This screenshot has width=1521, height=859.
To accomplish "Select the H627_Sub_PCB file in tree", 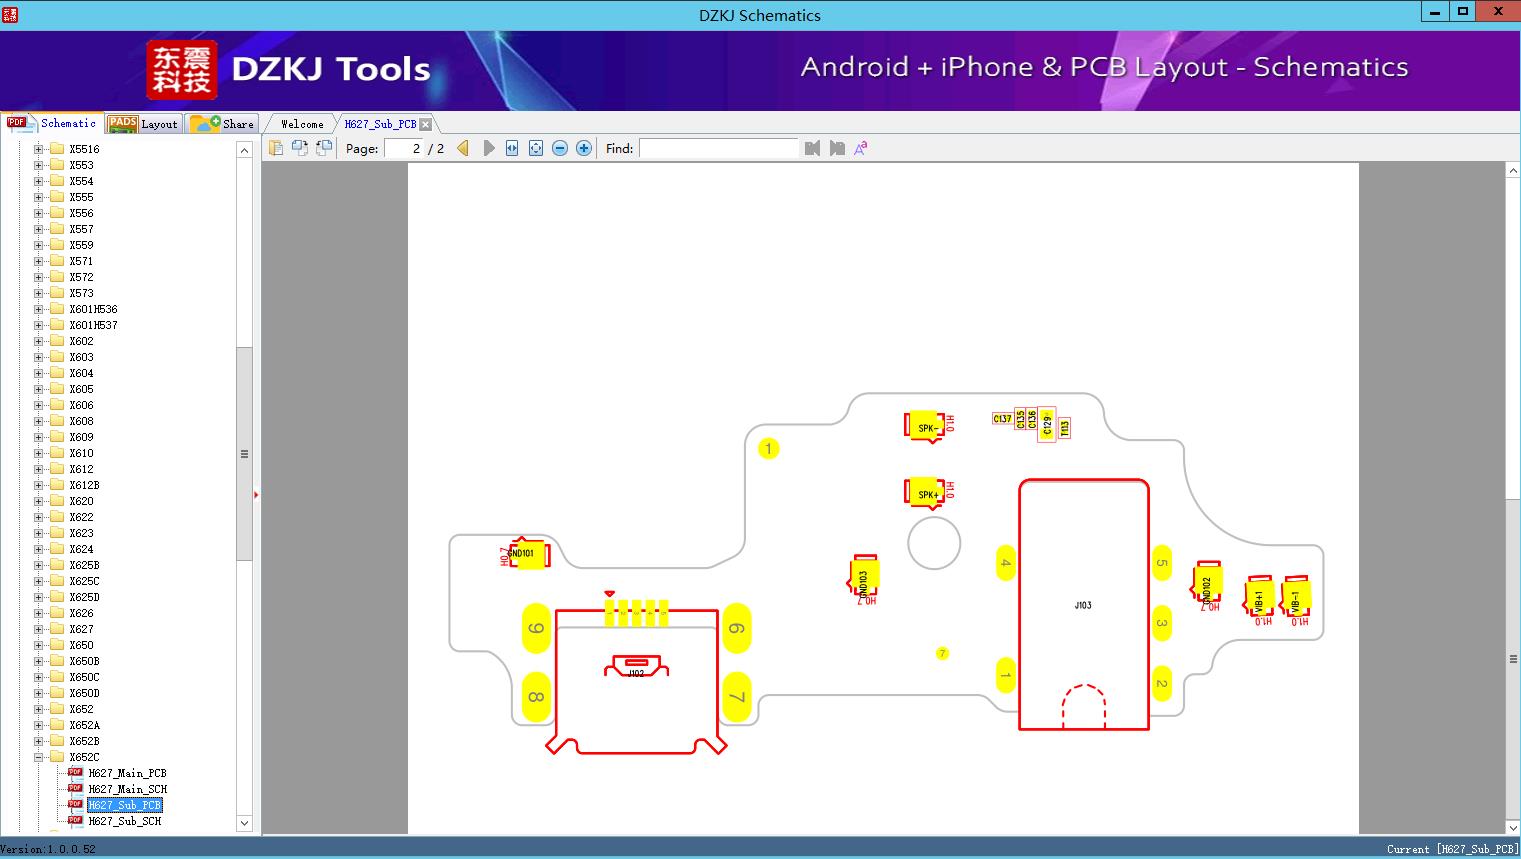I will pos(124,805).
